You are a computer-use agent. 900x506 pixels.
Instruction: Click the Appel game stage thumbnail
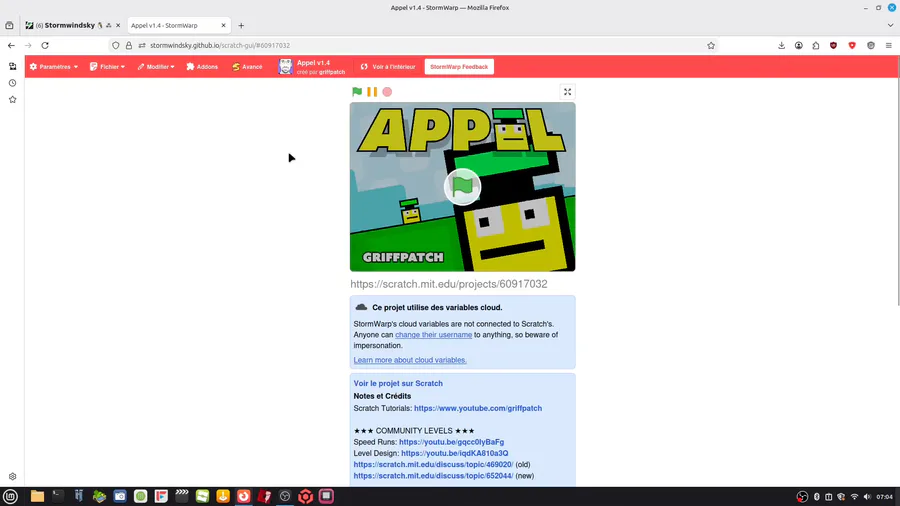463,187
